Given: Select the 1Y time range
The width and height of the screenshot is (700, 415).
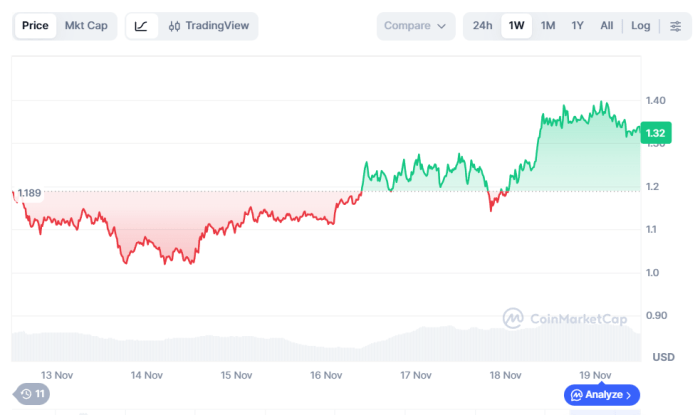Looking at the screenshot, I should tap(577, 26).
